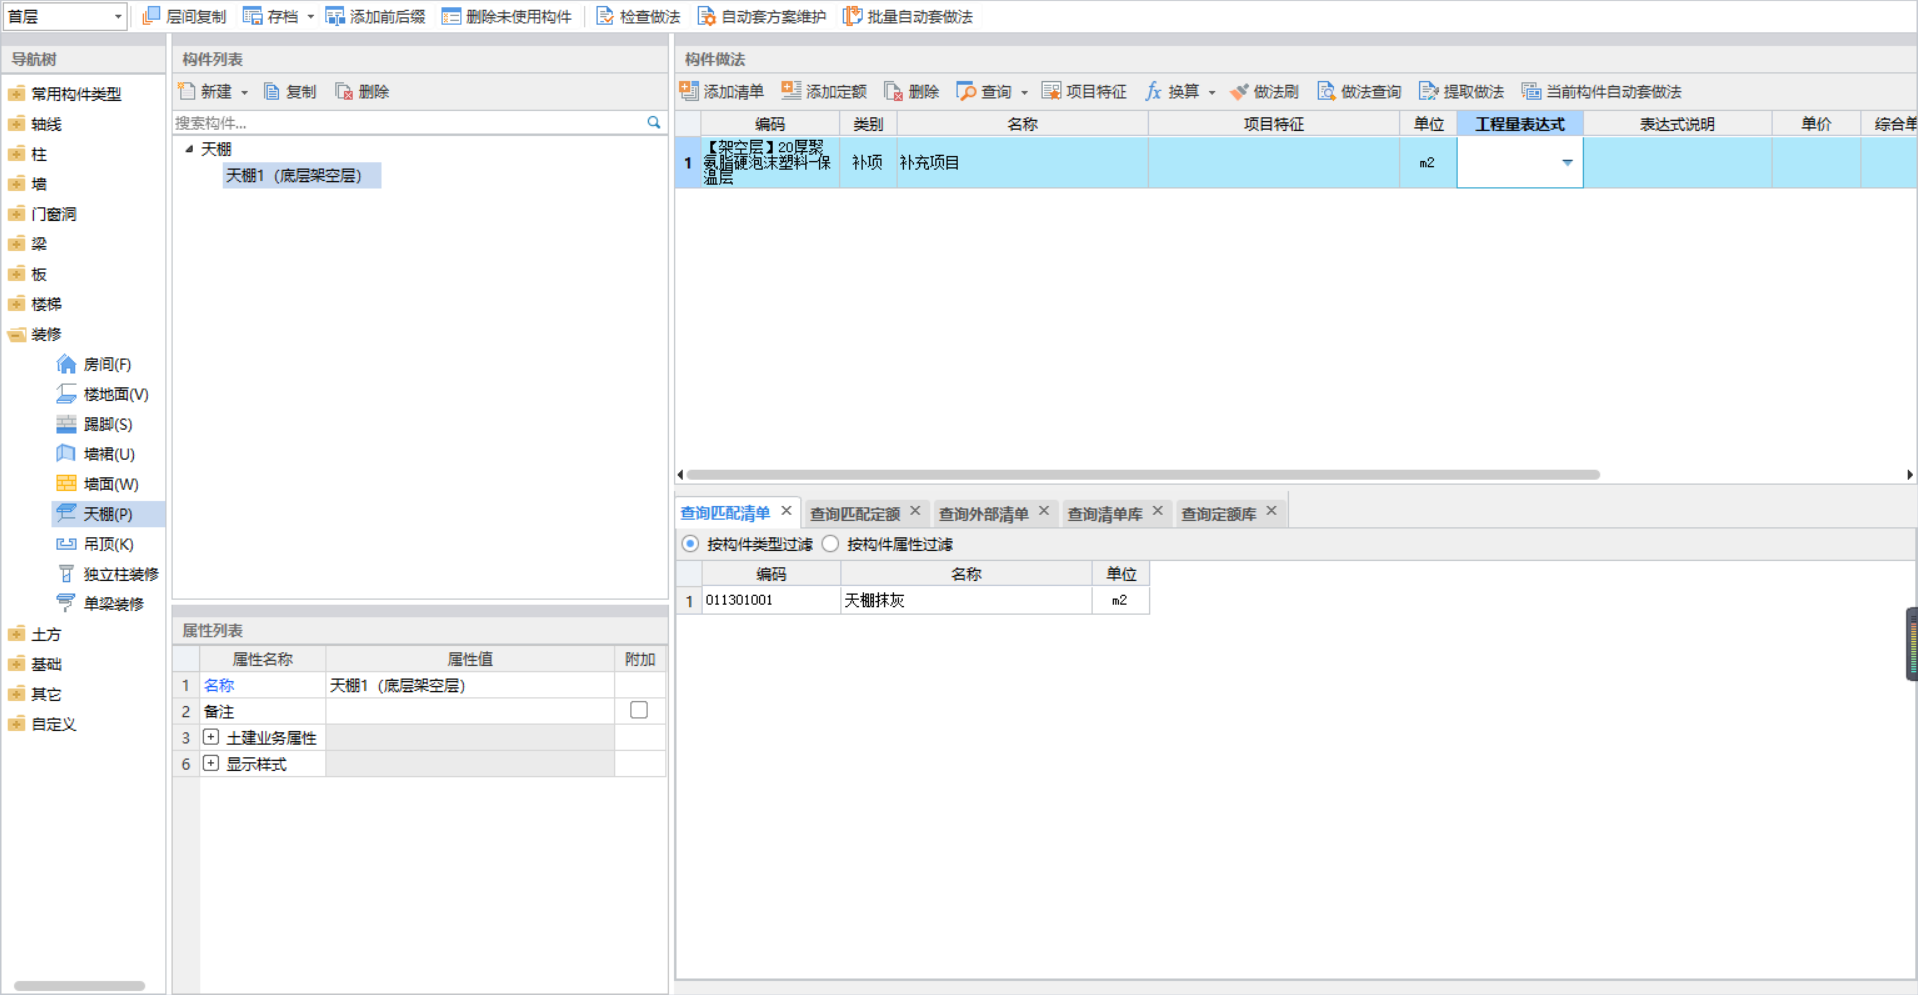The height and width of the screenshot is (995, 1918).
Task: Click the 工程量表达式 column header
Action: 1519,124
